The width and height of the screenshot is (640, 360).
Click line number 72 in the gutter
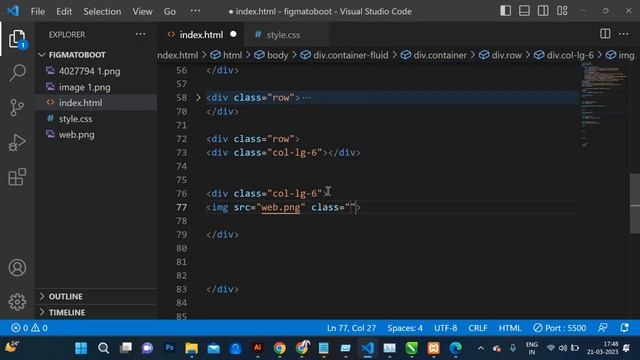(182, 139)
